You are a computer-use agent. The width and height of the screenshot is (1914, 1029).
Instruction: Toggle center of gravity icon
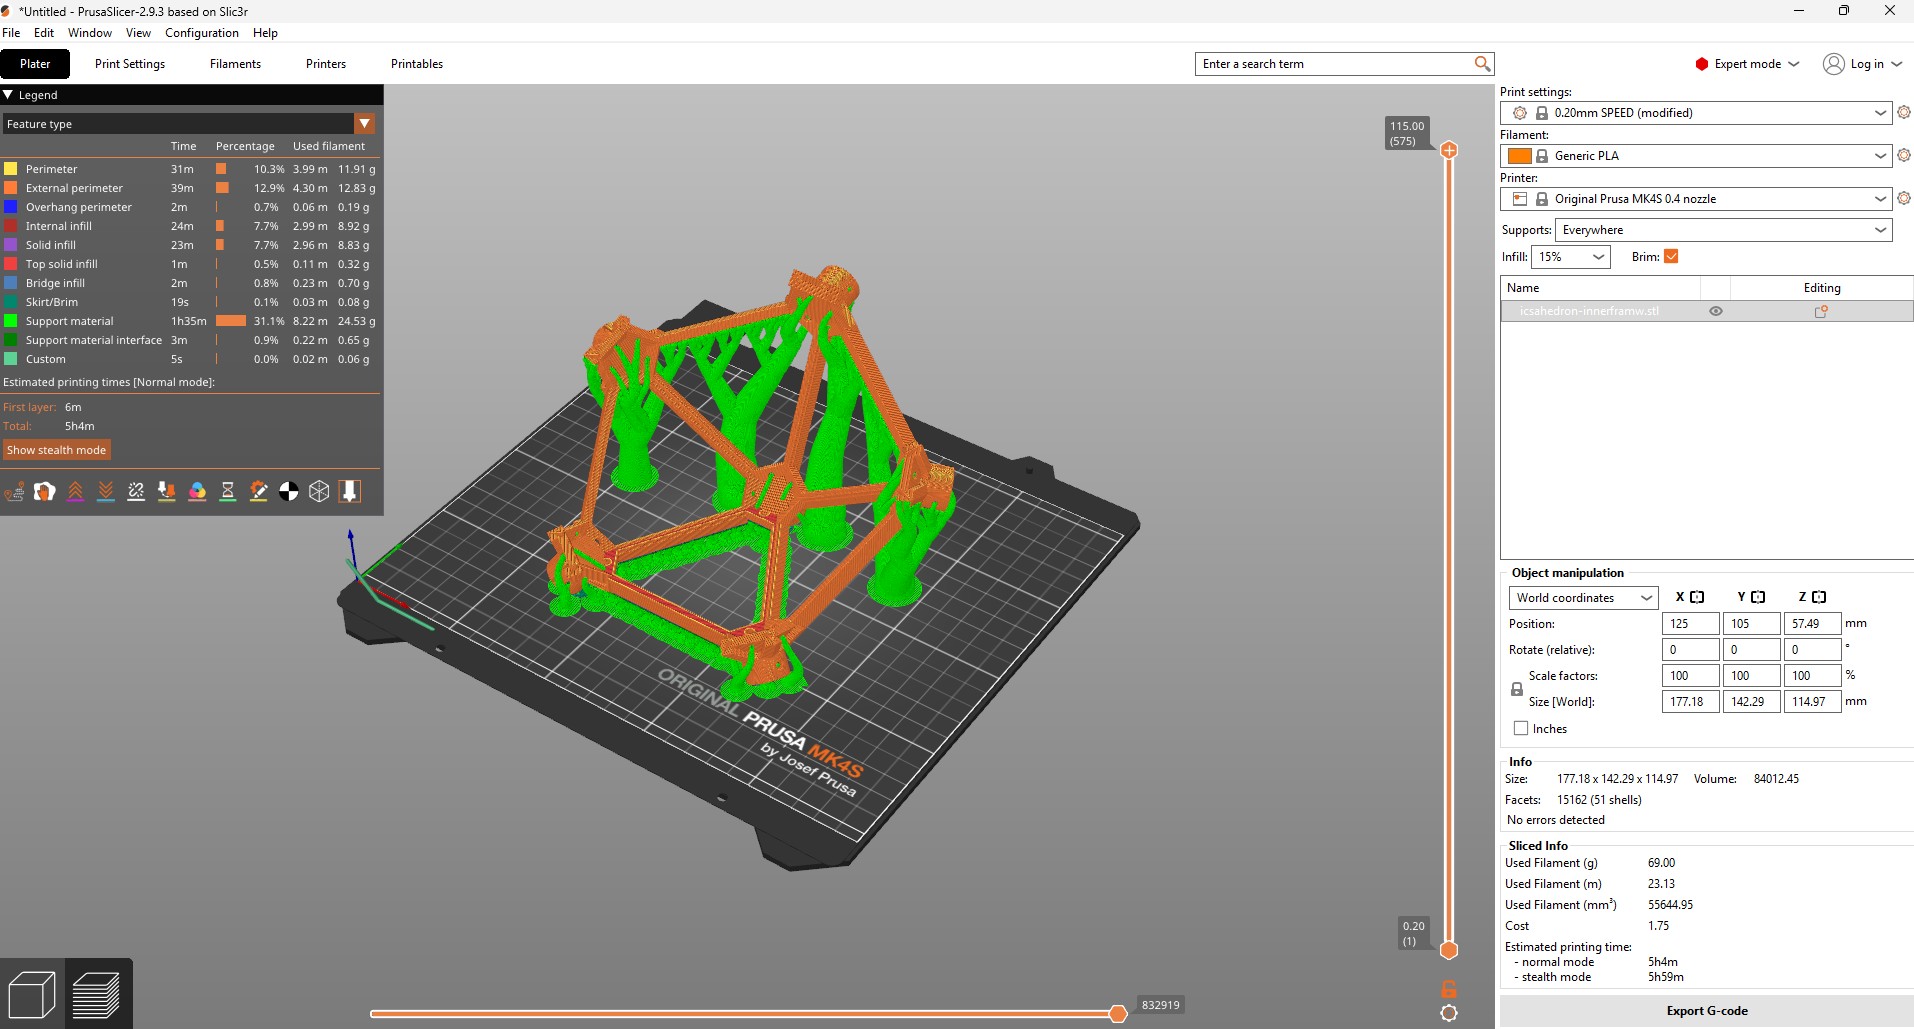(x=288, y=491)
